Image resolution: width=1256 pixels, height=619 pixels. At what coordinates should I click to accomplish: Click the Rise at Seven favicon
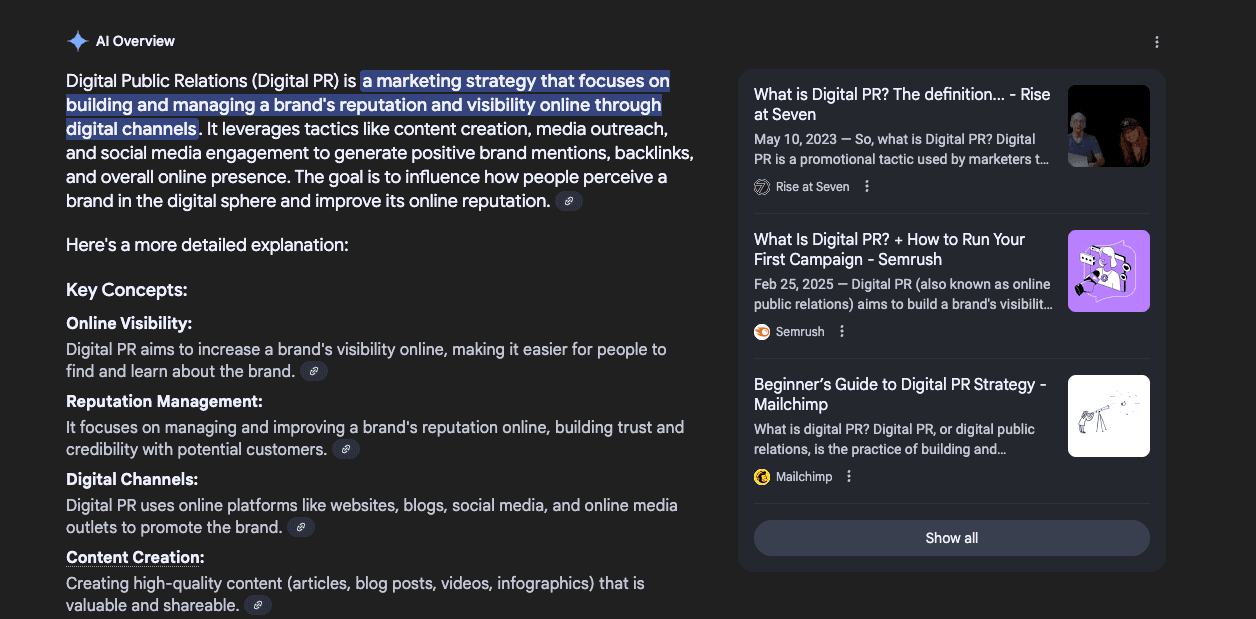click(762, 187)
